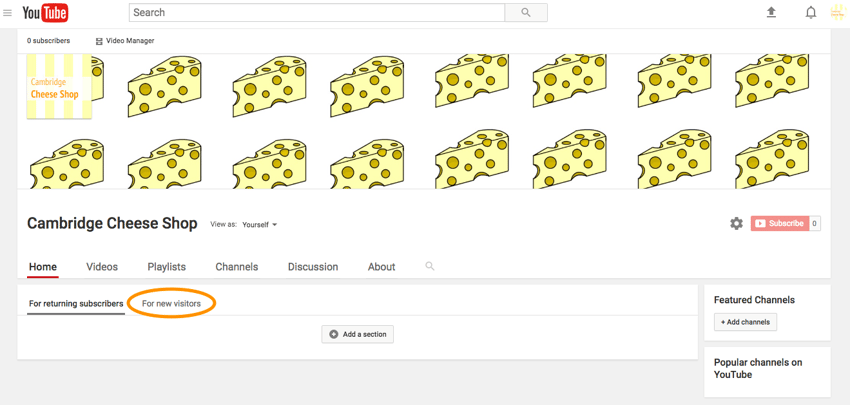Open the notifications bell
This screenshot has height=405, width=850.
[811, 12]
